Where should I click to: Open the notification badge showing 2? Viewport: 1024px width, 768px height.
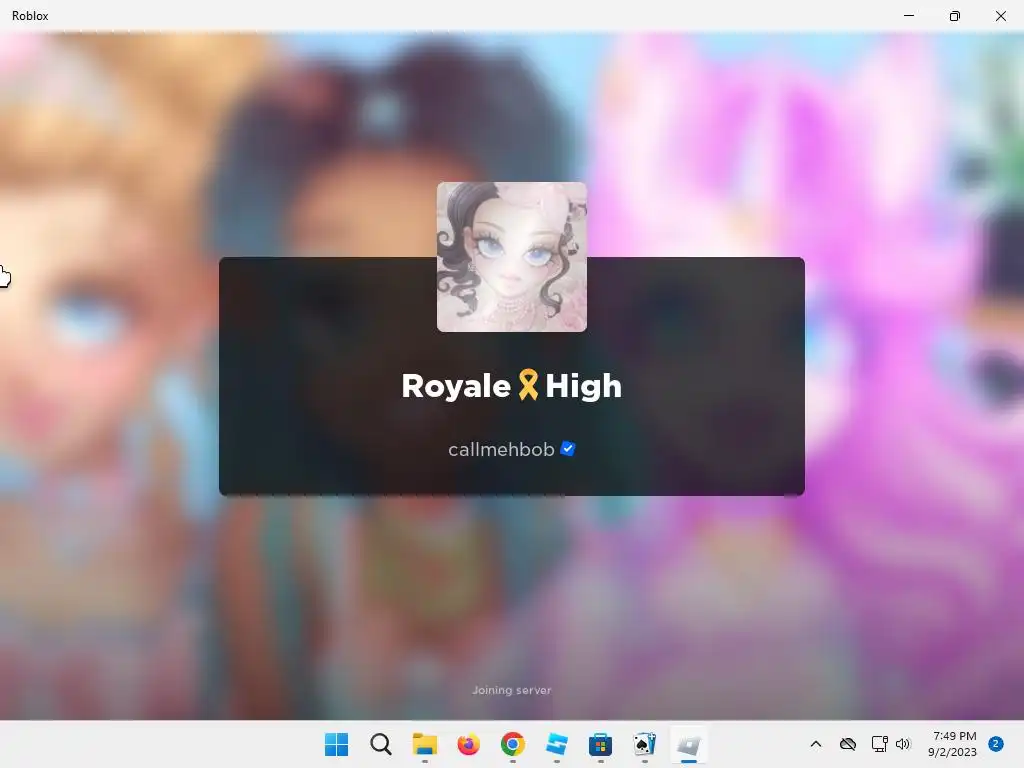[996, 744]
